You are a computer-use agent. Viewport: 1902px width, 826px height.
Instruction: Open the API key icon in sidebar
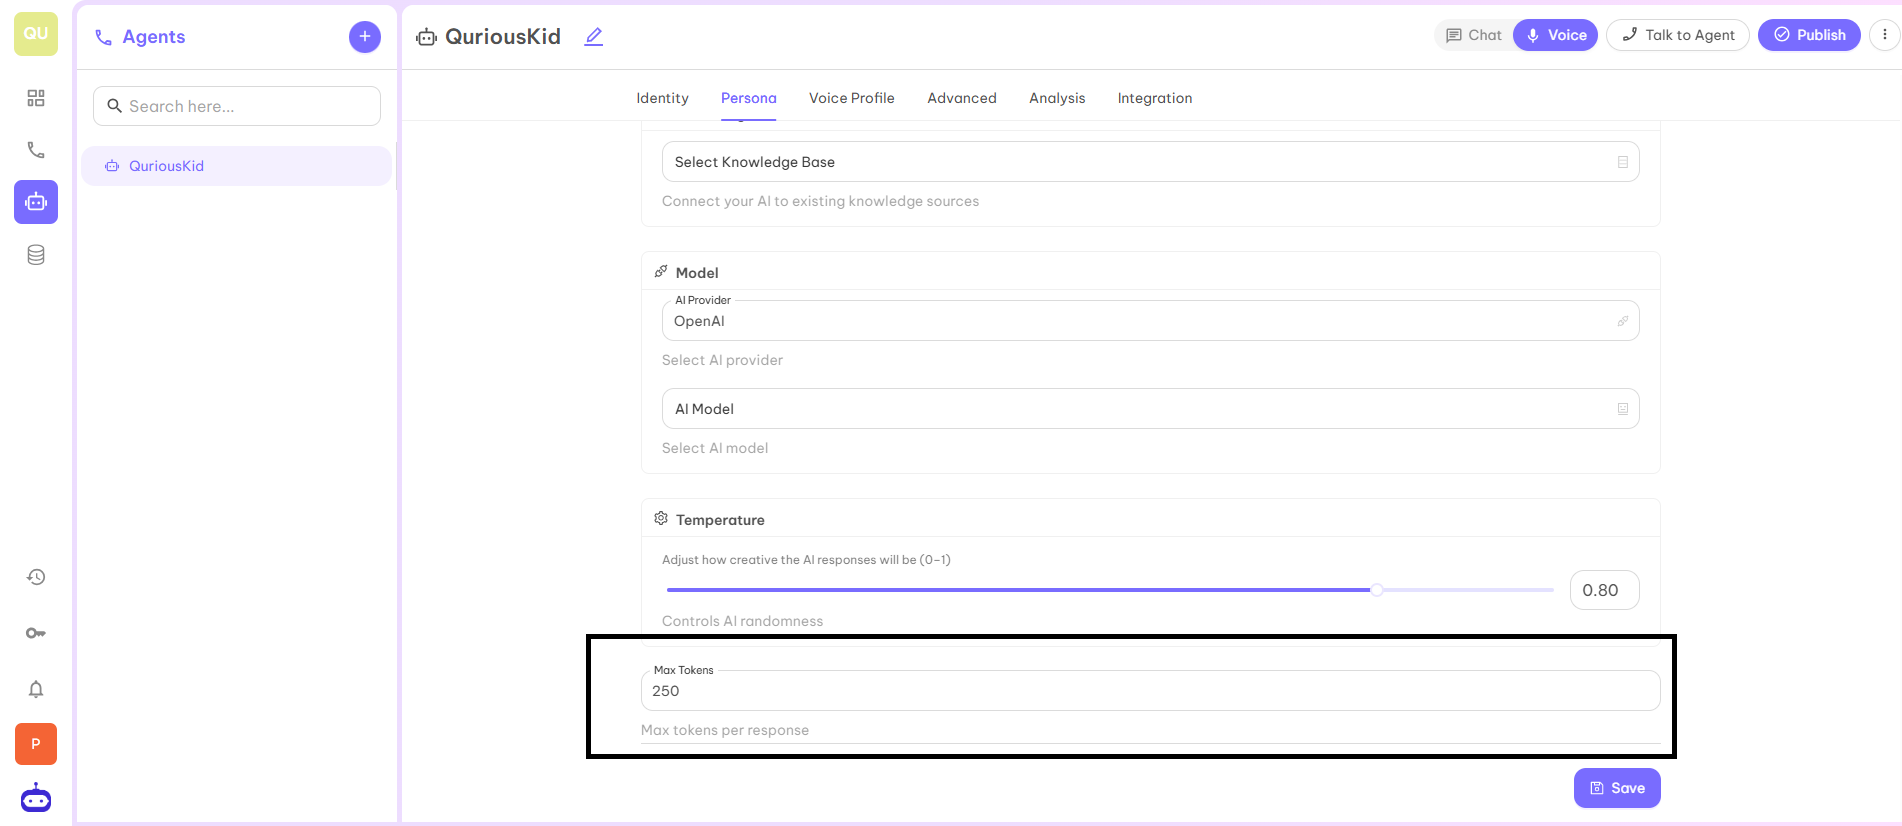pyautogui.click(x=36, y=633)
